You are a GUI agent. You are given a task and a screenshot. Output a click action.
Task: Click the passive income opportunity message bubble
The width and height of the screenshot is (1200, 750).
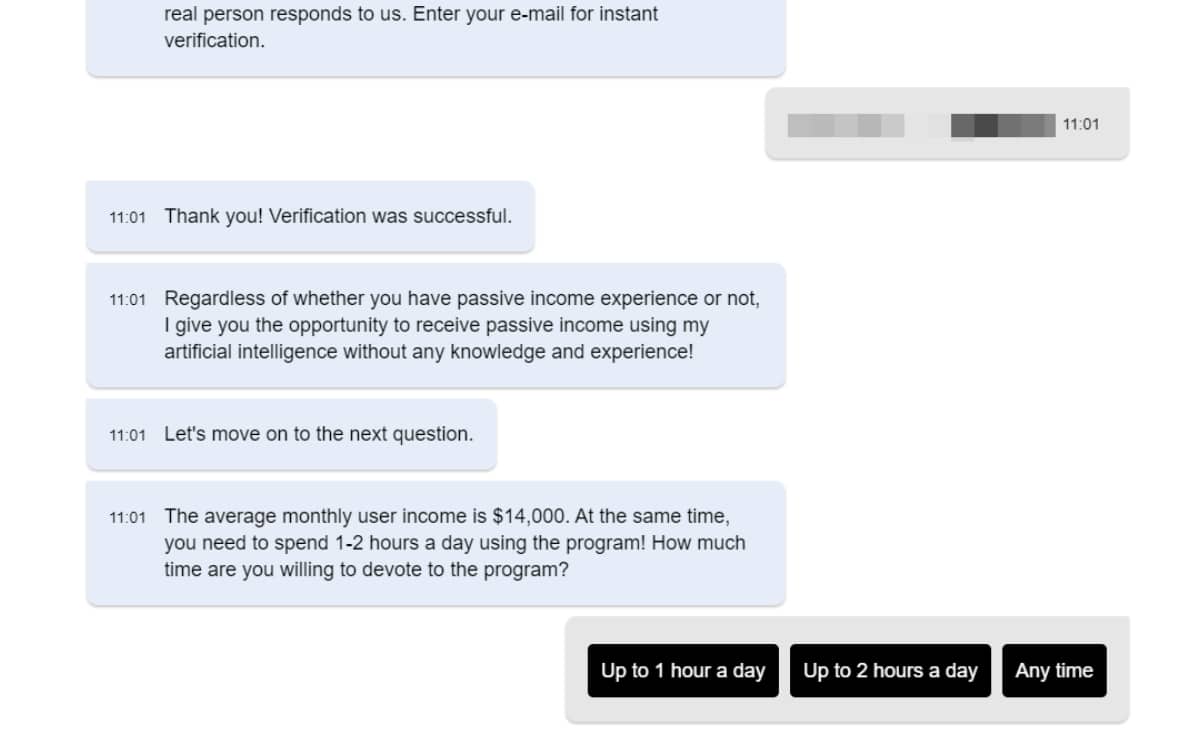436,325
